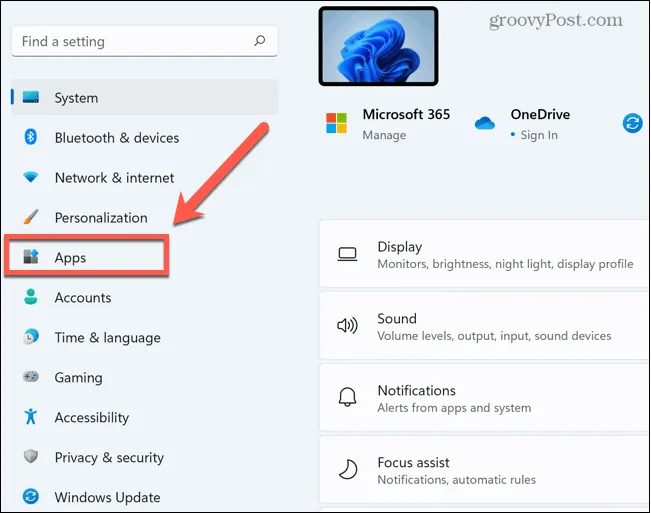Viewport: 651px width, 513px height.
Task: Click the Gaming controller icon
Action: [x=31, y=376]
